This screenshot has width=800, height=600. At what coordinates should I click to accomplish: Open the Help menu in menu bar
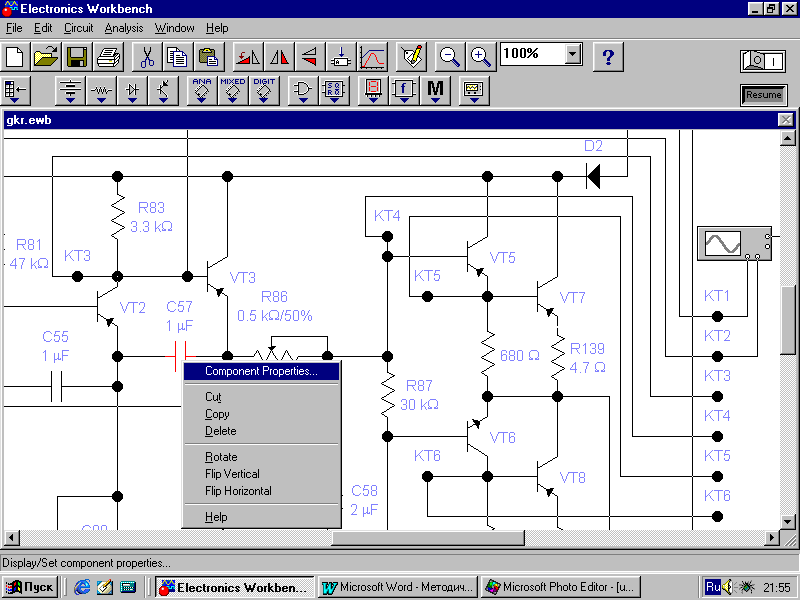[x=217, y=28]
